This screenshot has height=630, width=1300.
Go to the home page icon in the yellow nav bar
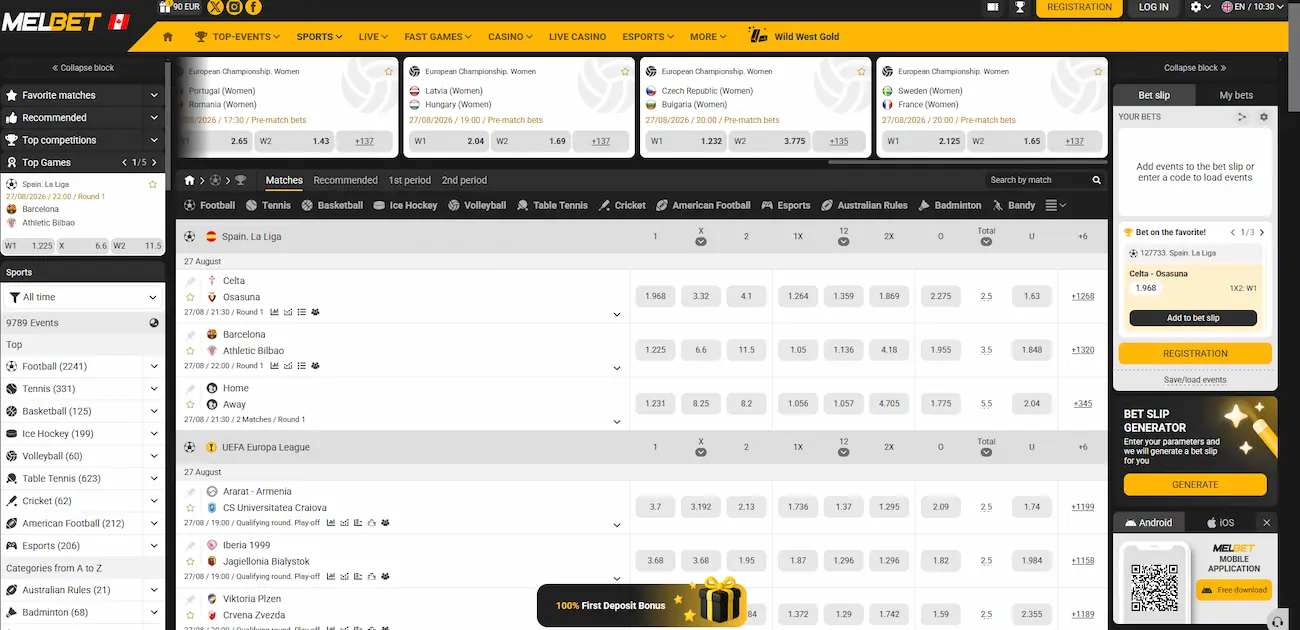click(x=168, y=37)
